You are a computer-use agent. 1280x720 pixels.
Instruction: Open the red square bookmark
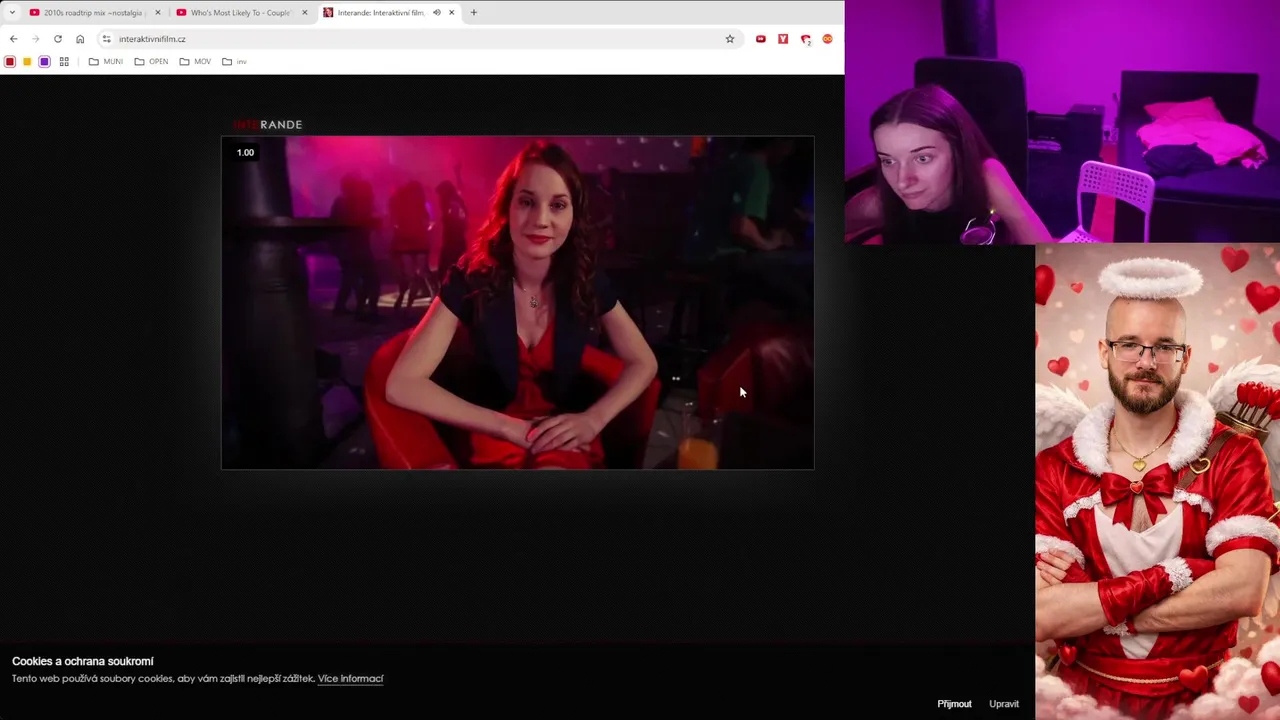(10, 62)
